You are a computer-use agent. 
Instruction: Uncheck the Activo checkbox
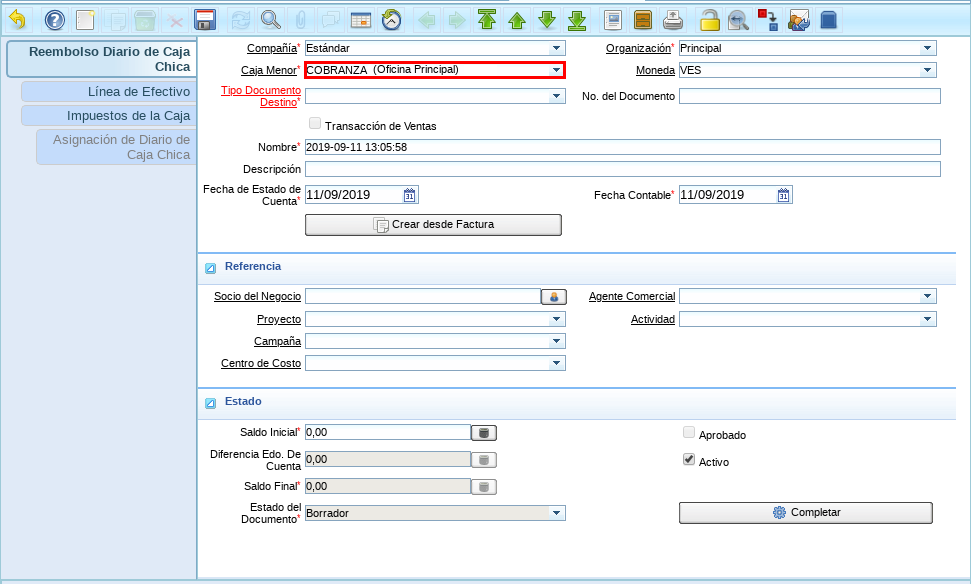click(688, 460)
